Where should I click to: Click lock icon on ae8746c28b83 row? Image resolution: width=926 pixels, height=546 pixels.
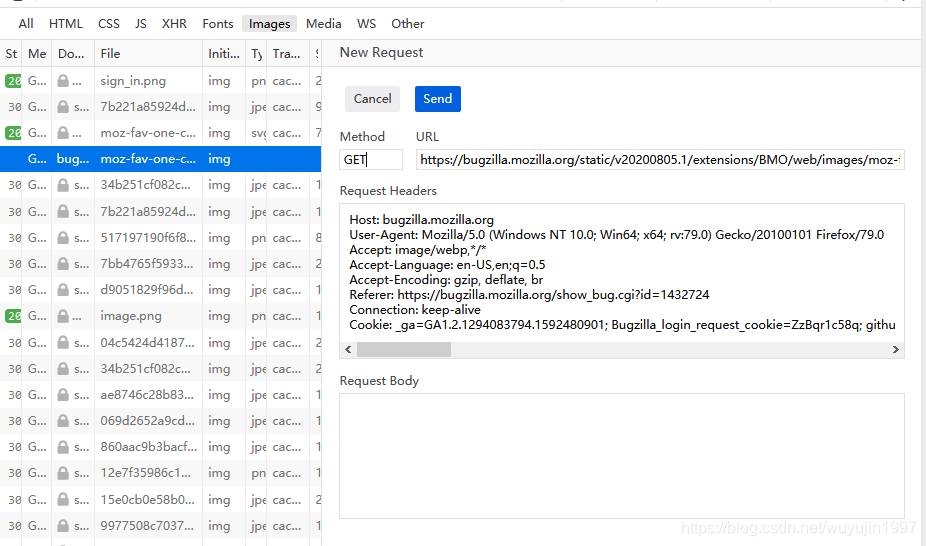click(x=63, y=394)
